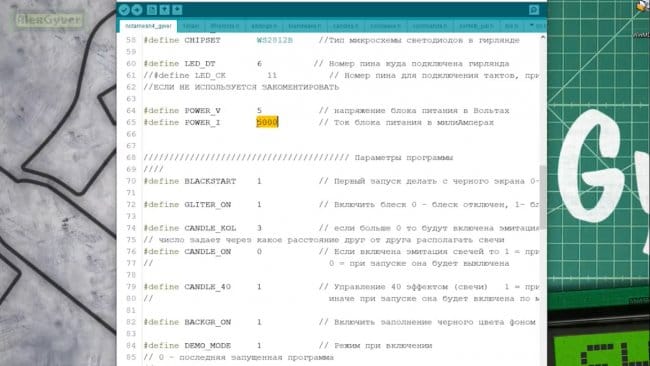The width and height of the screenshot is (650, 366).
Task: Click the WS2812B chipset value
Action: point(274,40)
